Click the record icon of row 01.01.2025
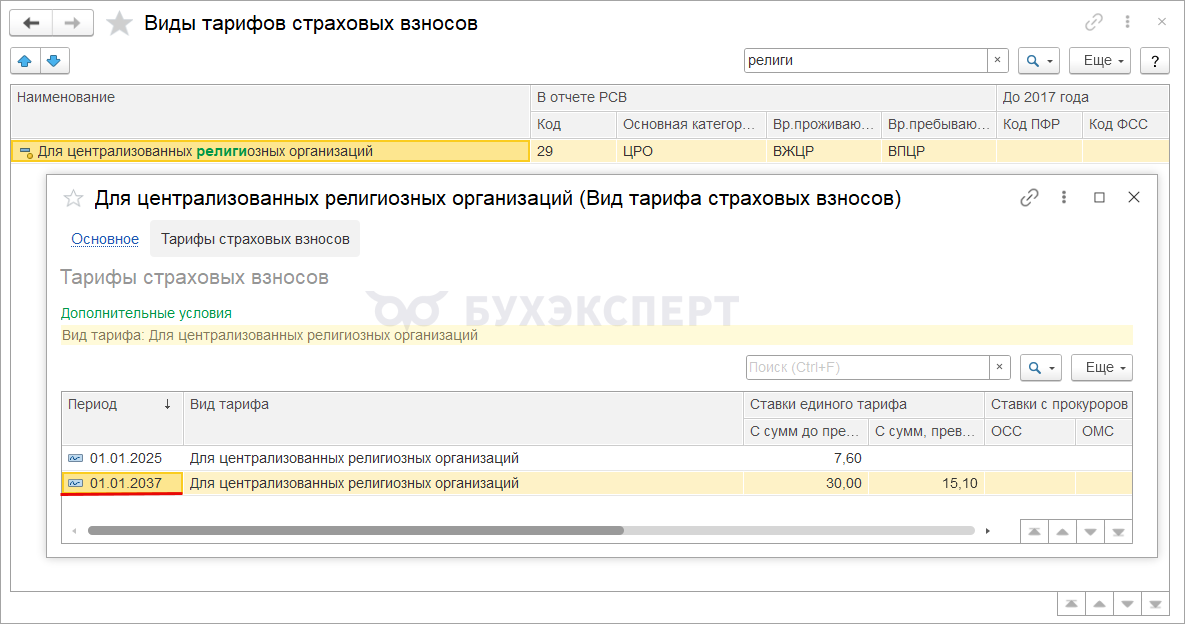Viewport: 1185px width, 624px height. tap(76, 458)
